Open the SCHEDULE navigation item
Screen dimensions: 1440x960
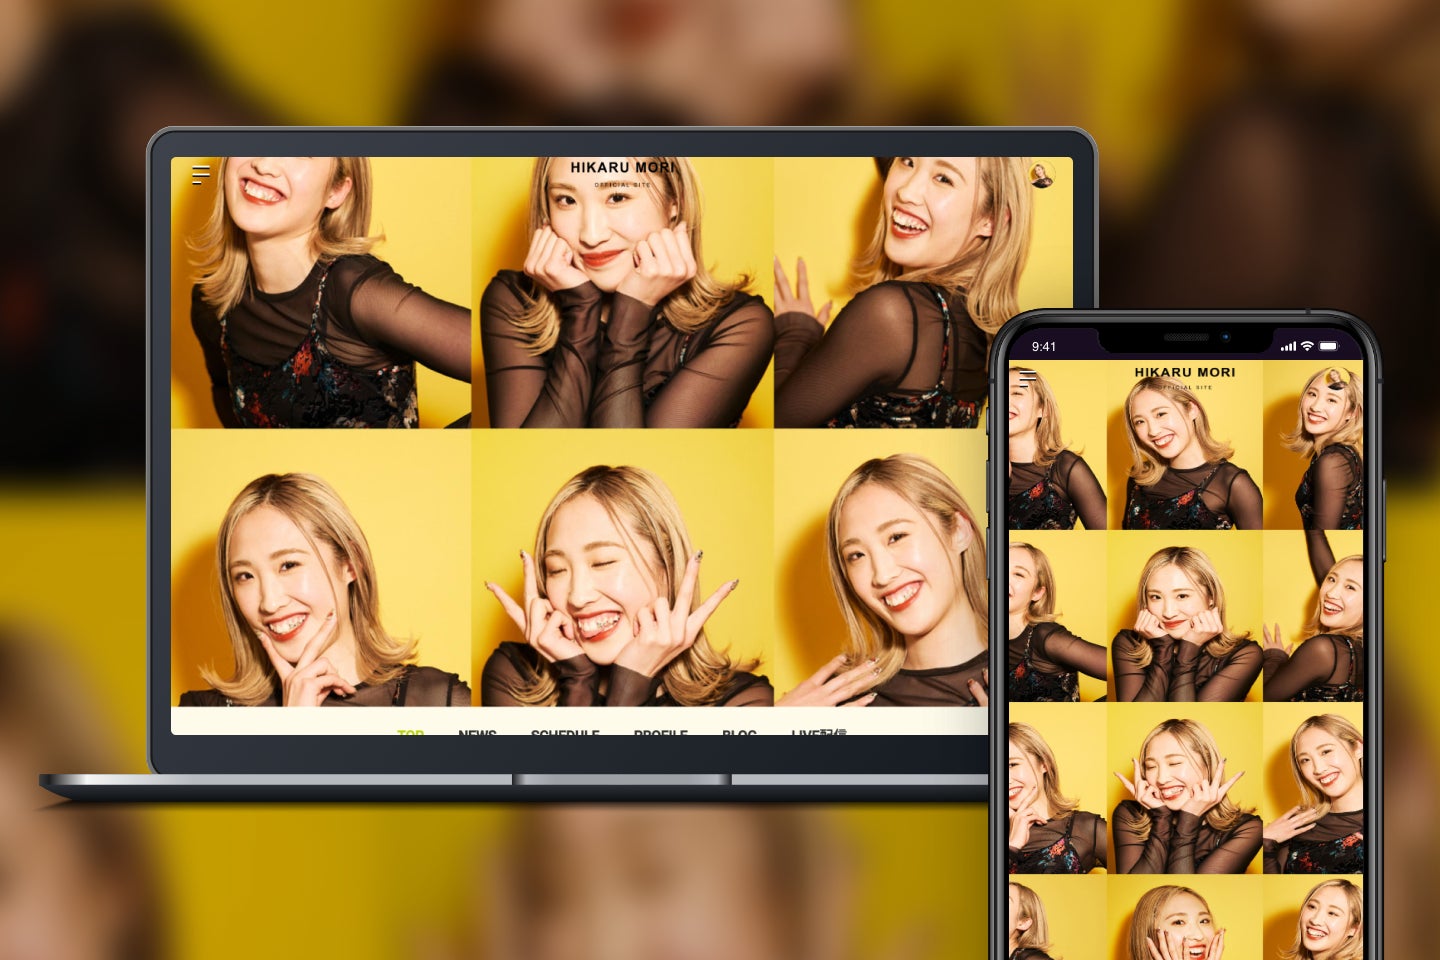(x=565, y=733)
